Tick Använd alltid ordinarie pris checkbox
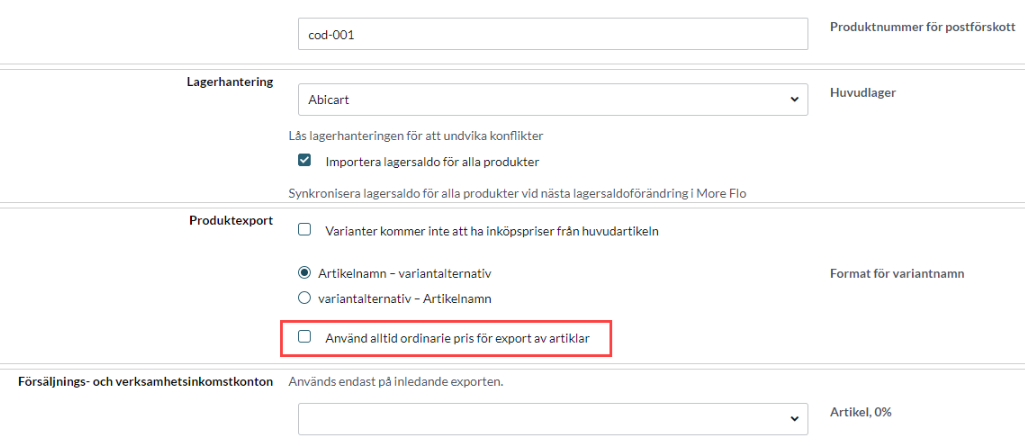The image size is (1025, 446). (x=304, y=337)
